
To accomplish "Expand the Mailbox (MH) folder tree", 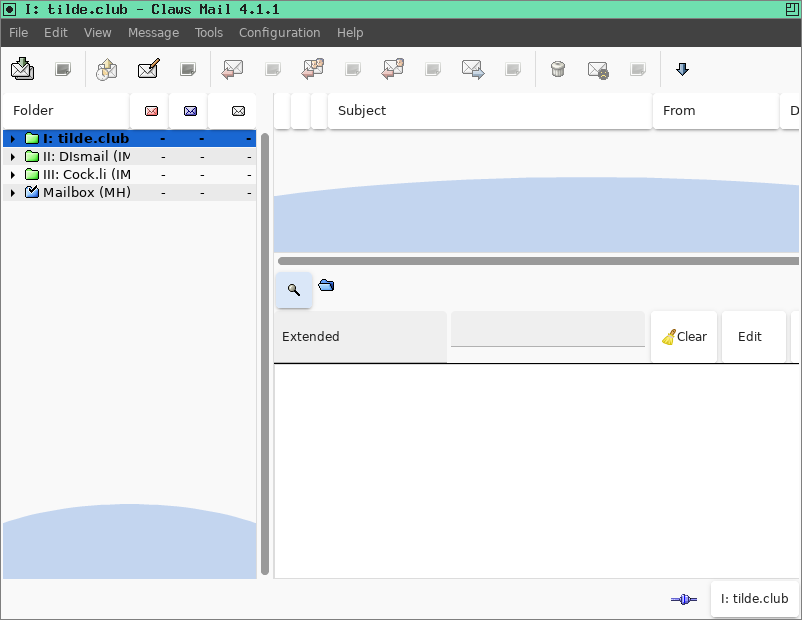I will pyautogui.click(x=13, y=192).
